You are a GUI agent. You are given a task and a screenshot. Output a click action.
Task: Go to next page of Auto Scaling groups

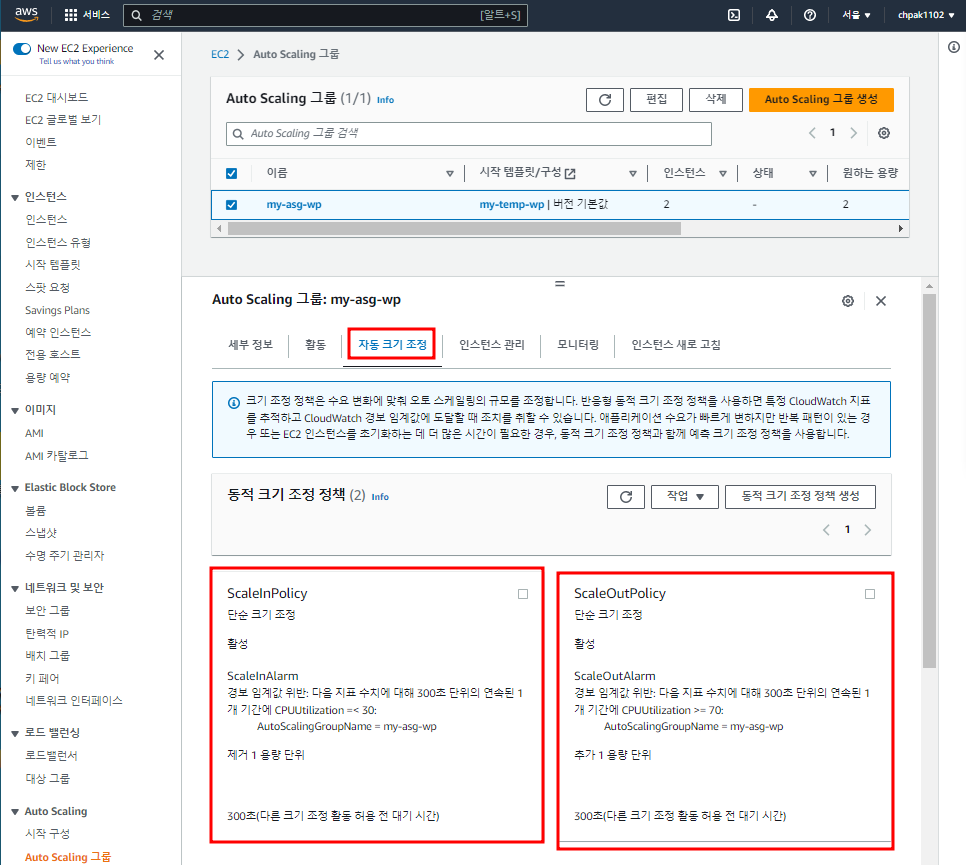pos(853,133)
